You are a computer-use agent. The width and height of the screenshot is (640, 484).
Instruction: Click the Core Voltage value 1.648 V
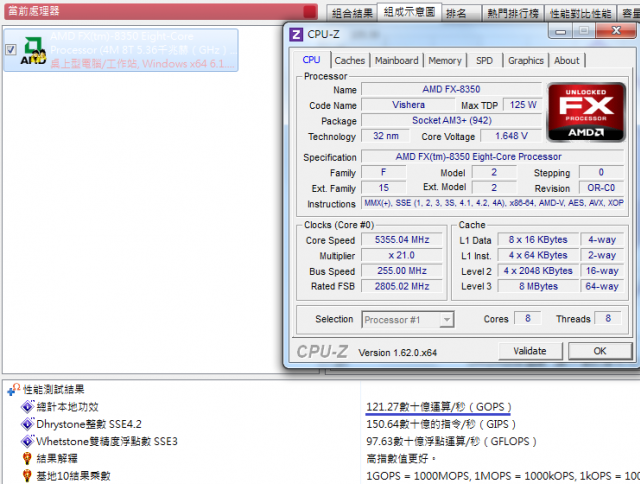click(x=511, y=136)
